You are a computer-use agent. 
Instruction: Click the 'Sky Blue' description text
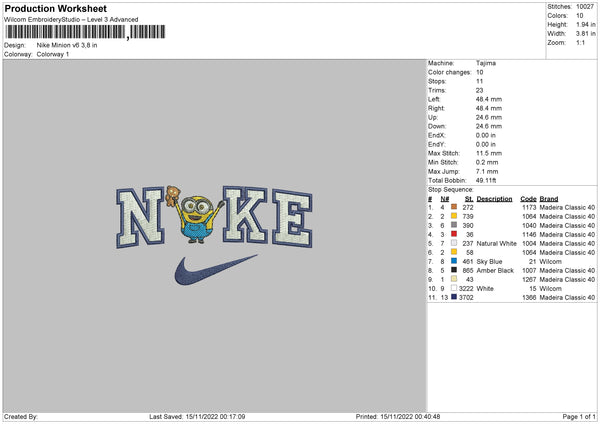pos(489,262)
